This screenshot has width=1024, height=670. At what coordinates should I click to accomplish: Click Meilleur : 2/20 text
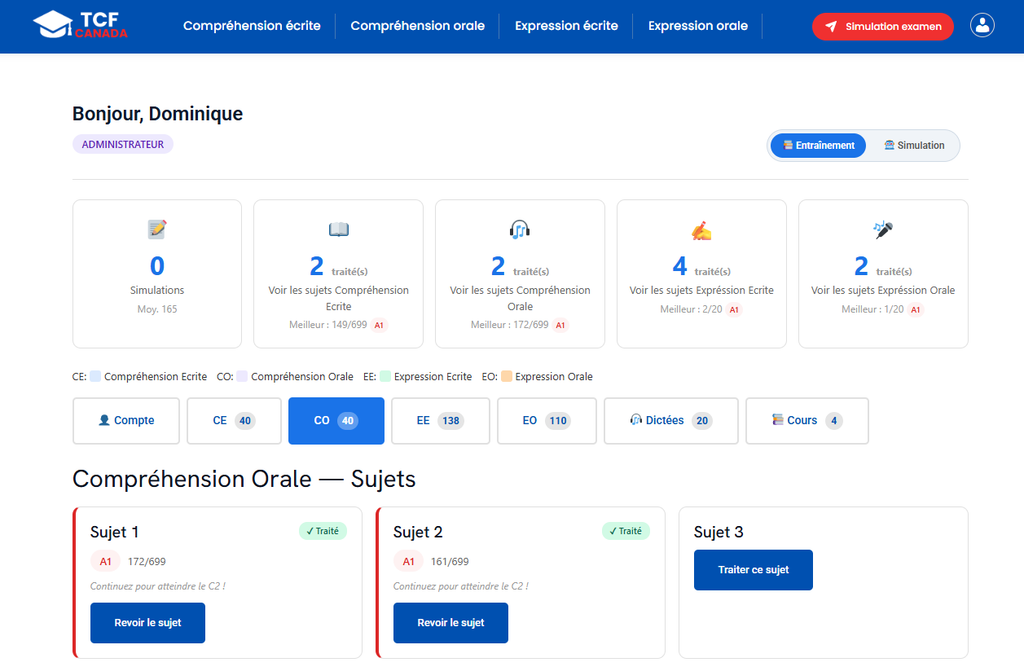[x=691, y=310]
